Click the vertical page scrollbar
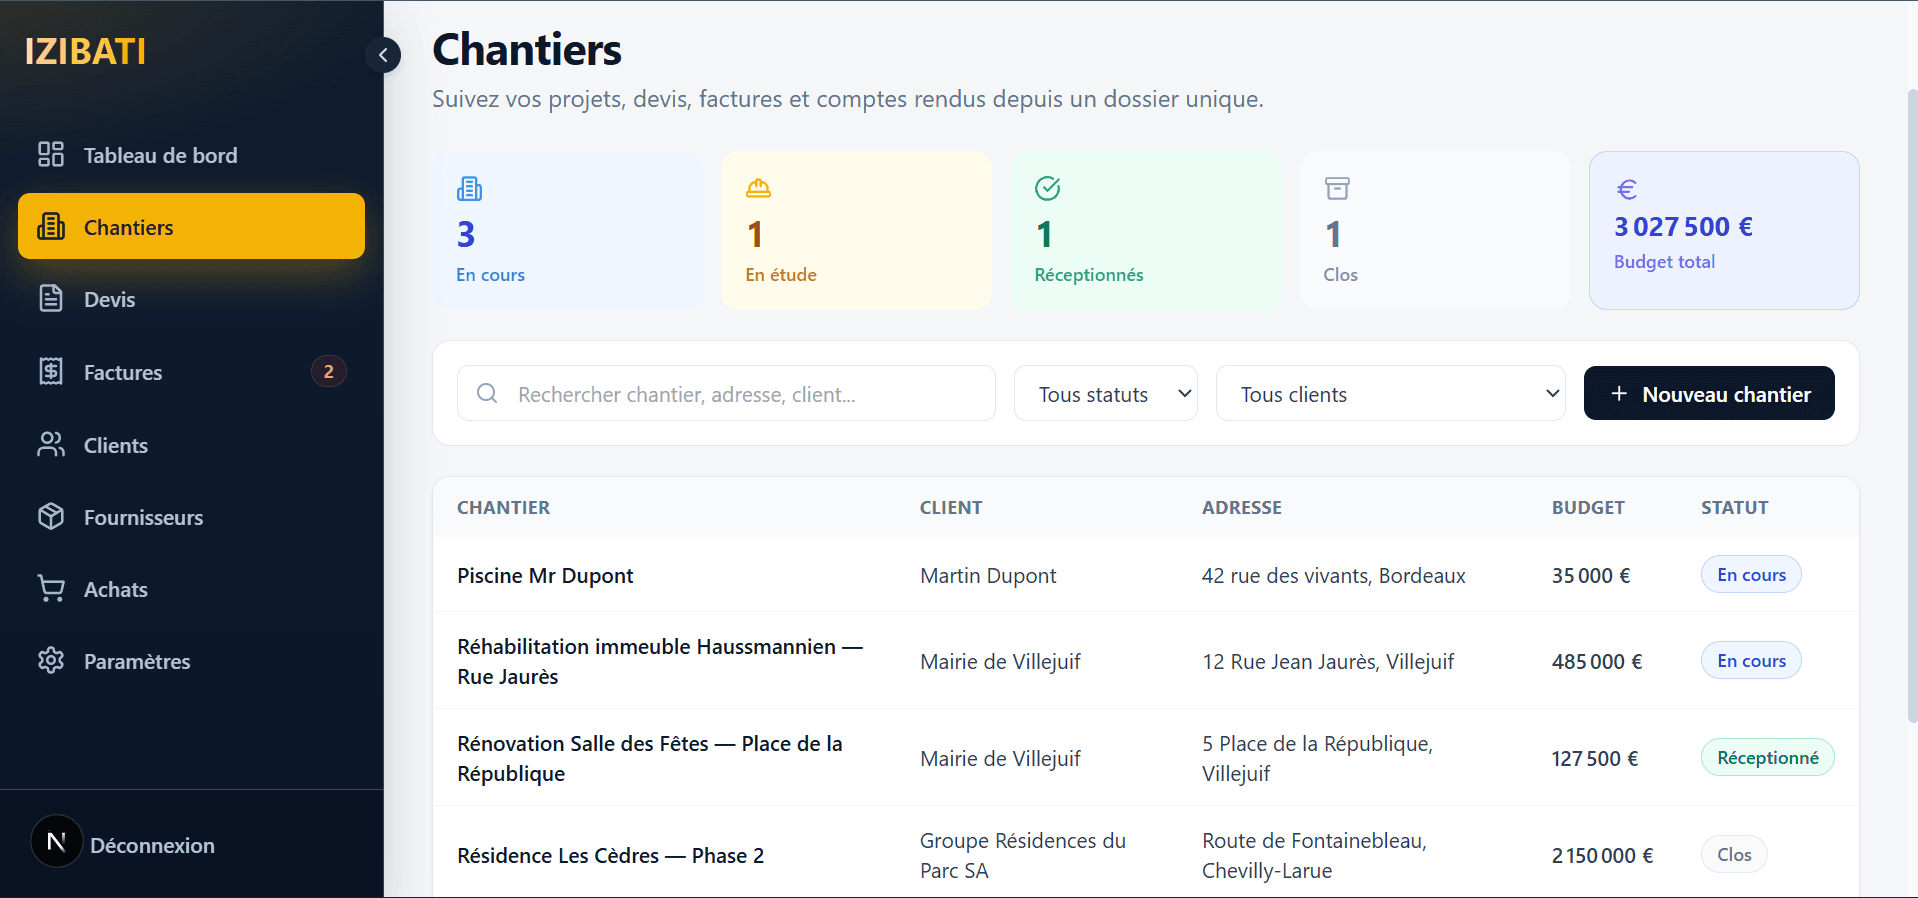This screenshot has height=898, width=1918. click(x=1912, y=400)
